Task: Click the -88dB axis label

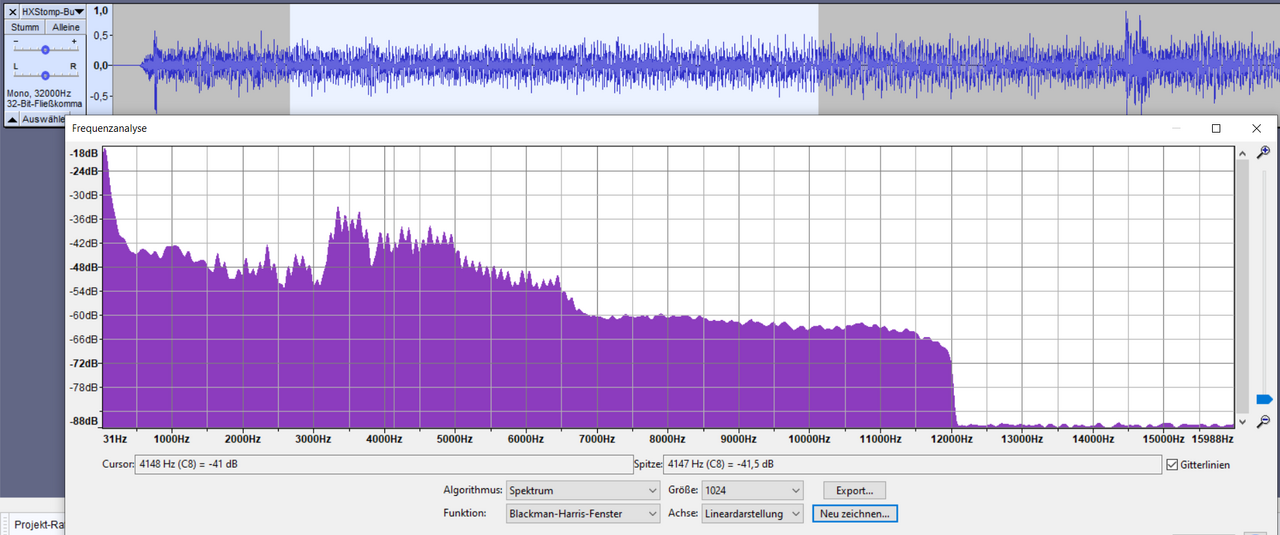Action: [x=84, y=422]
